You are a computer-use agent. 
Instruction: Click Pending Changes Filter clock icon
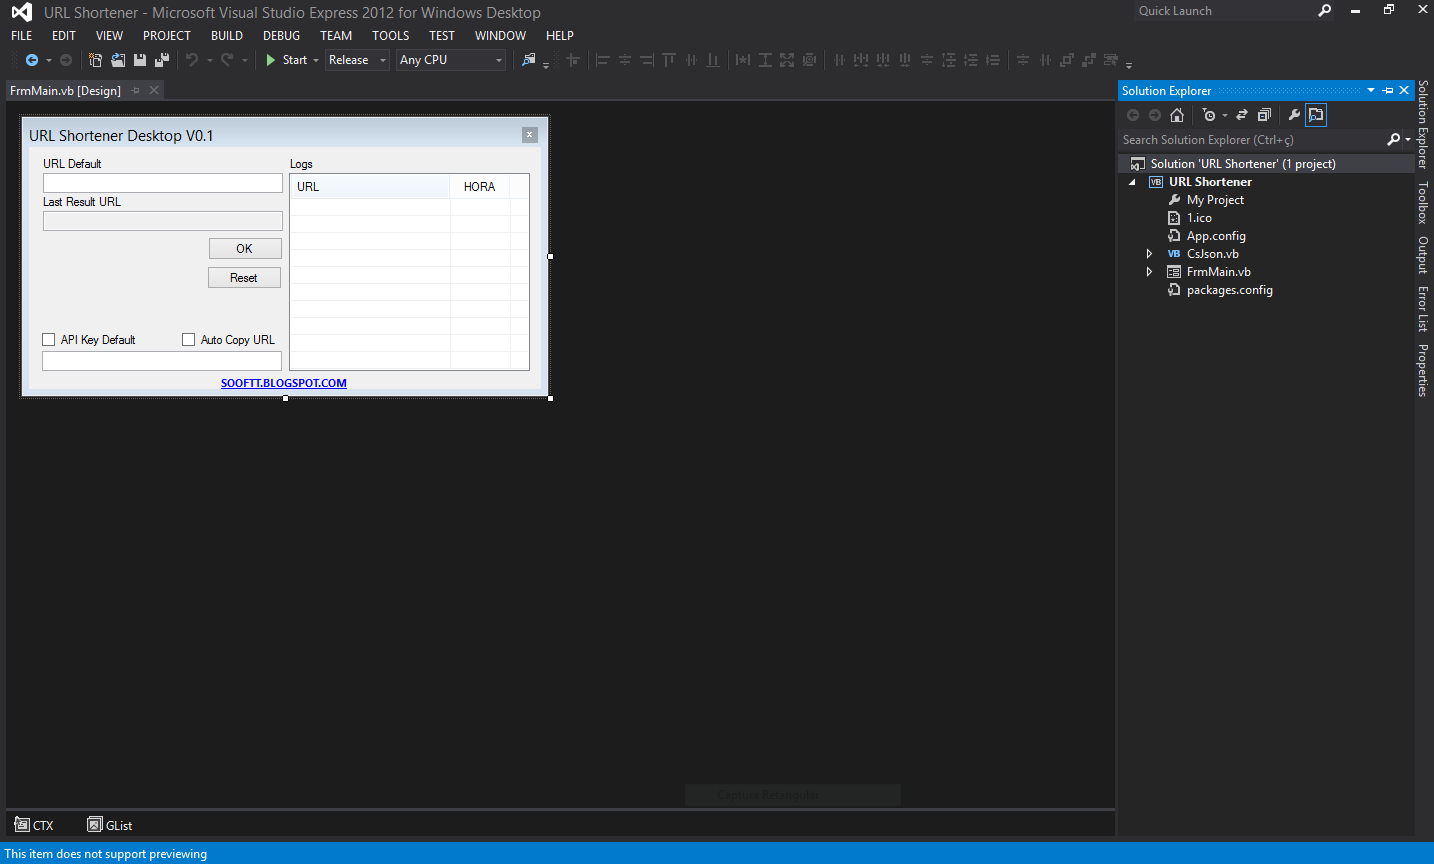tap(1209, 115)
